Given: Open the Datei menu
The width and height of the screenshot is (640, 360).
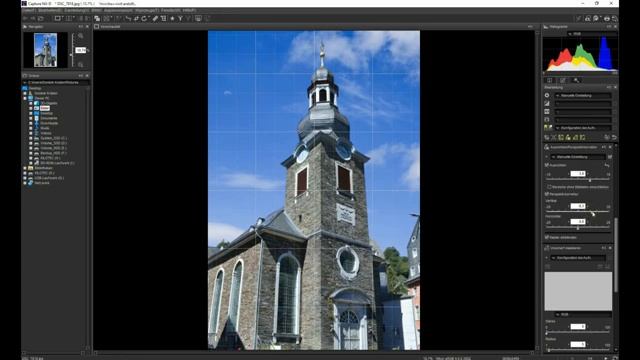Looking at the screenshot, I should pos(29,10).
